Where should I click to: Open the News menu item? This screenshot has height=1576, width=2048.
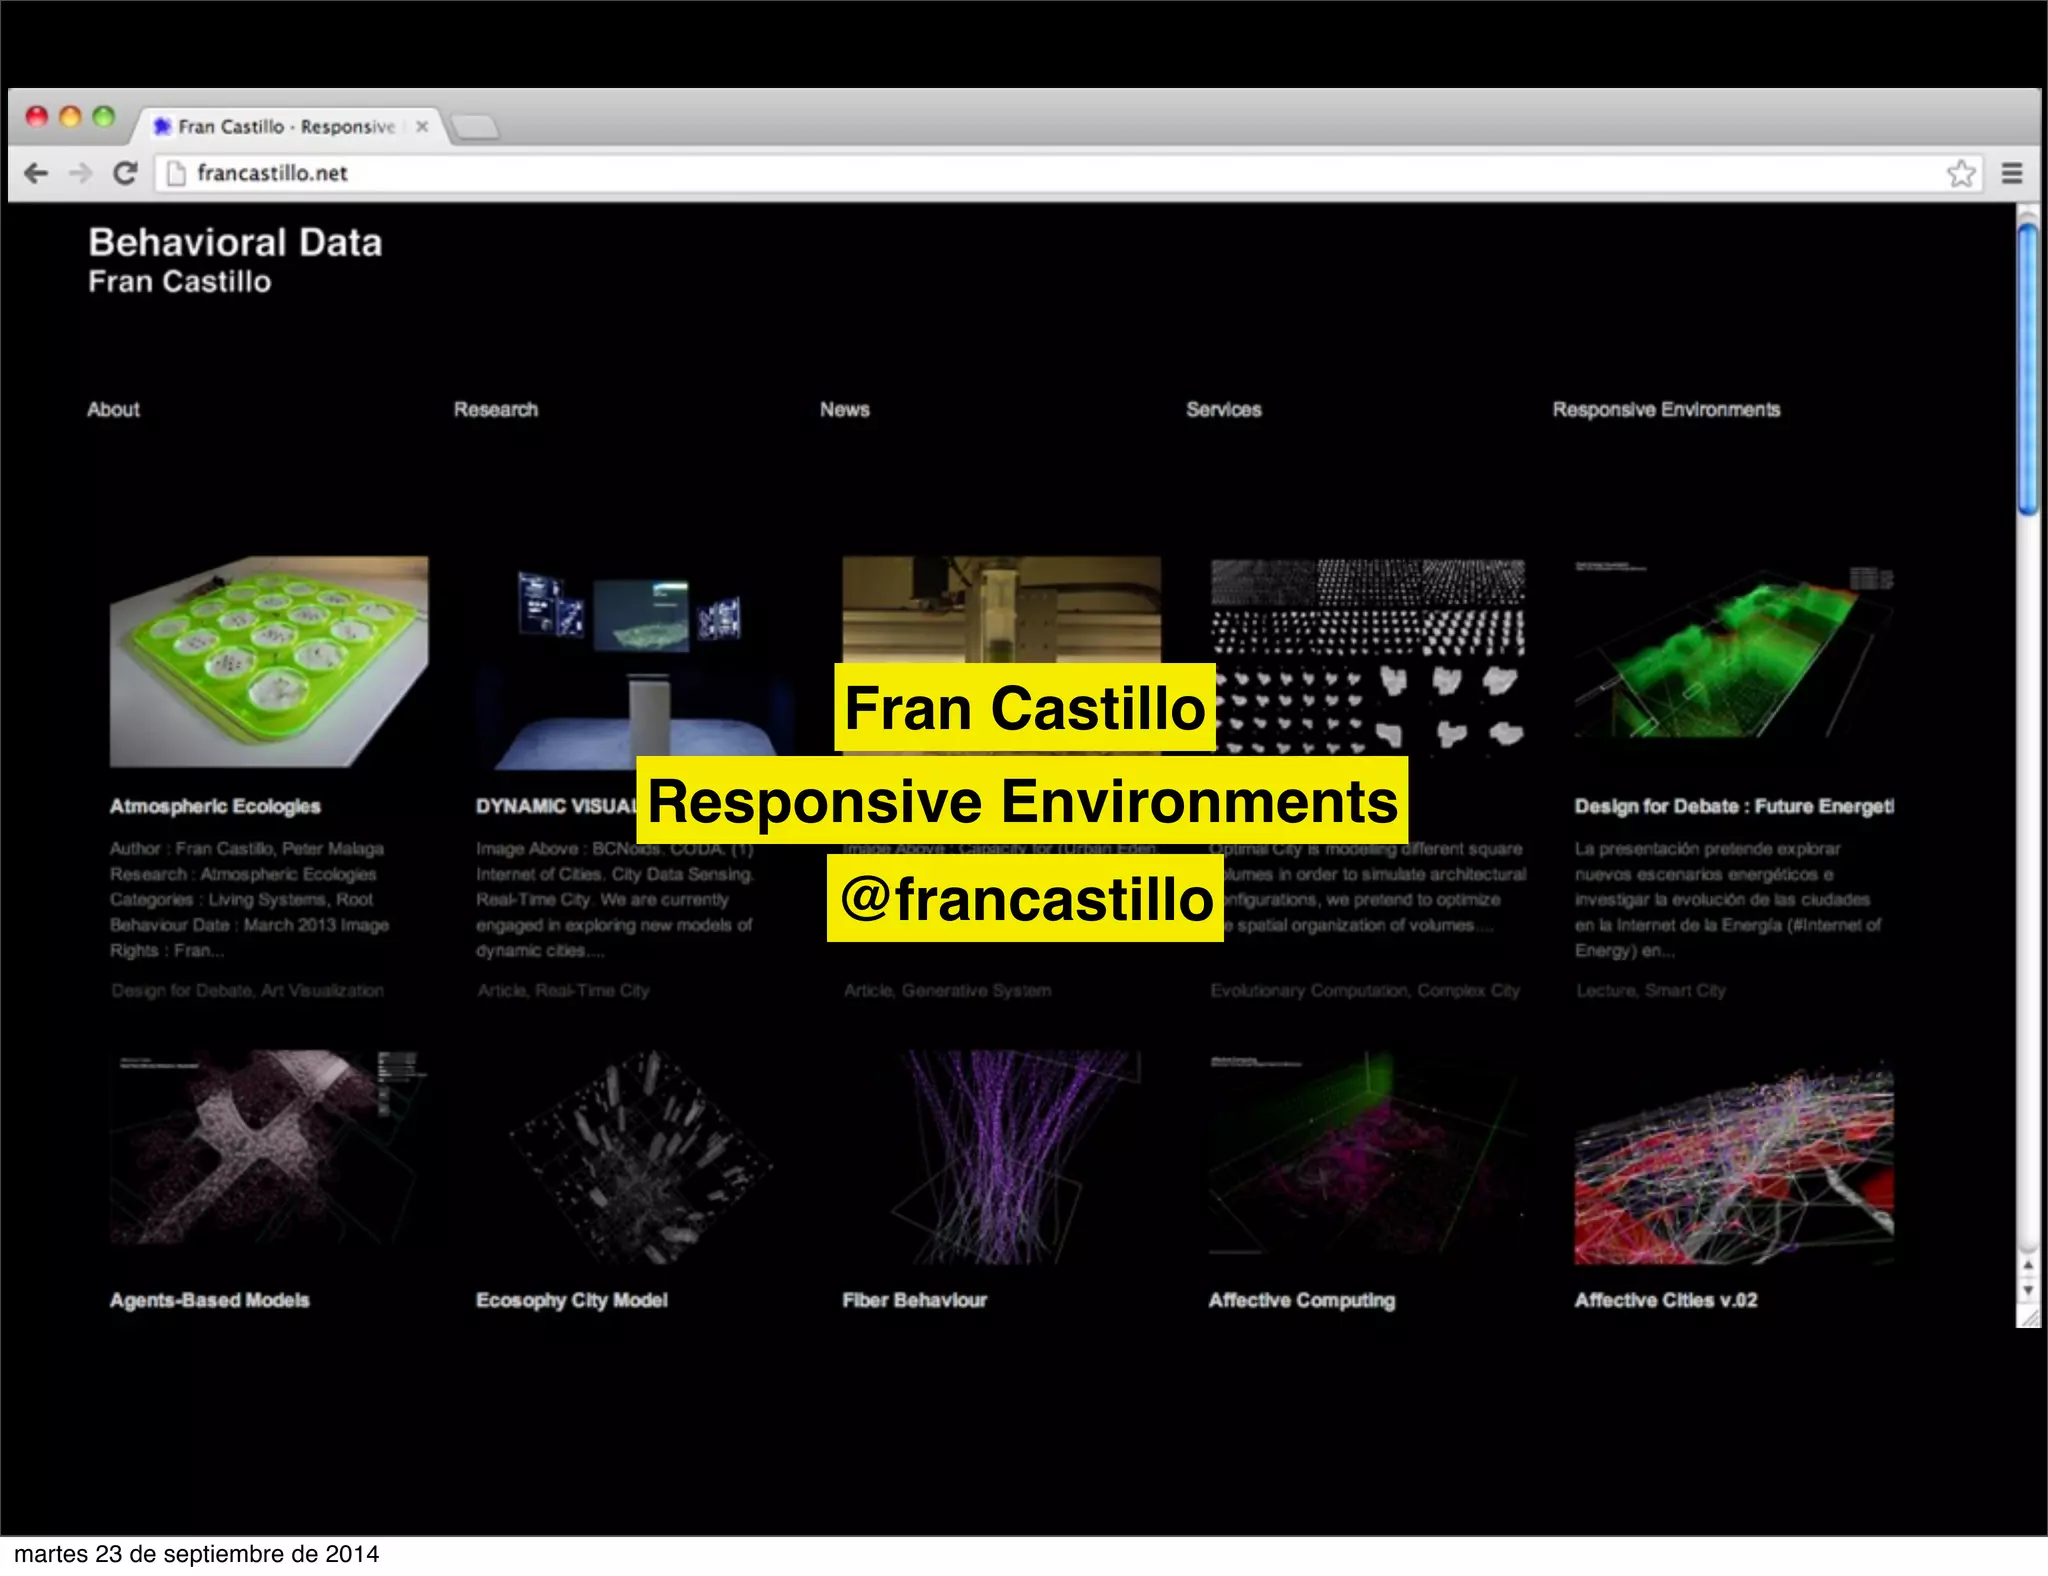click(x=845, y=409)
